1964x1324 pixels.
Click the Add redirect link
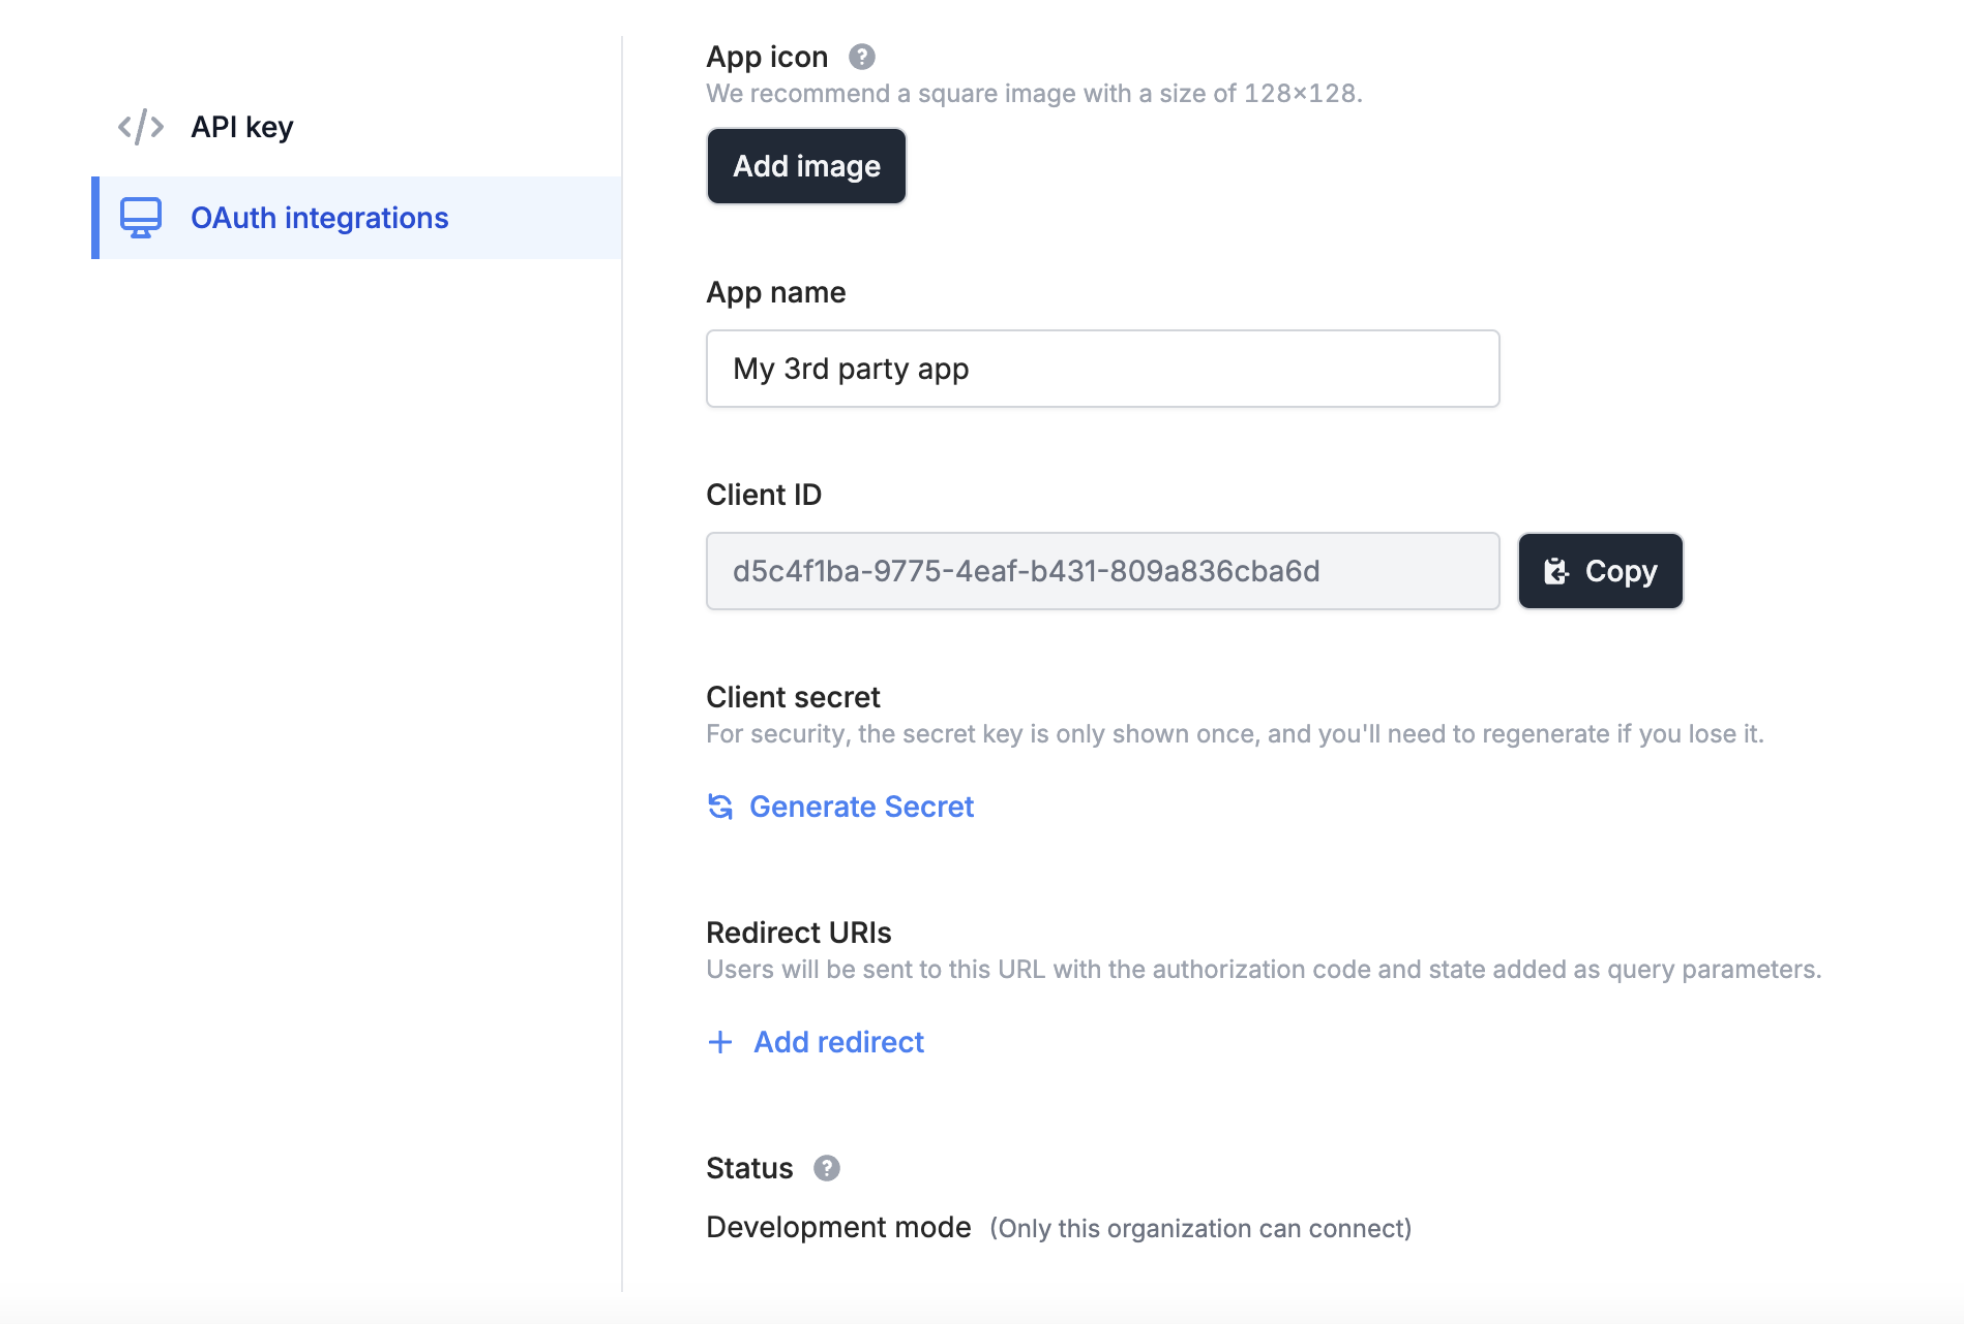(x=838, y=1042)
